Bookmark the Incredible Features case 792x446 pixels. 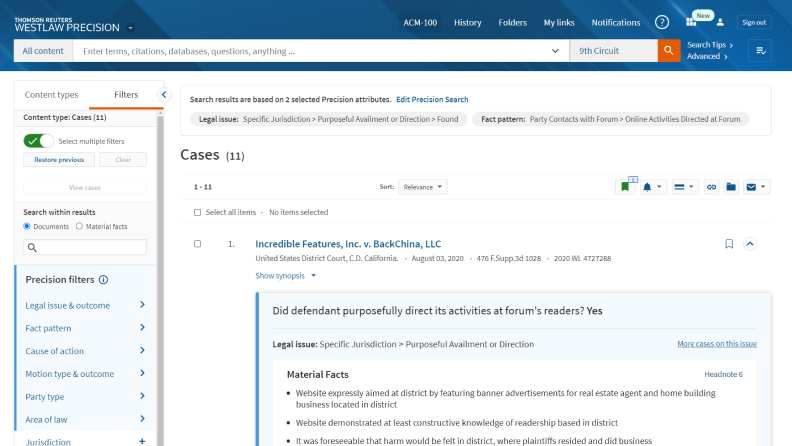(x=729, y=243)
